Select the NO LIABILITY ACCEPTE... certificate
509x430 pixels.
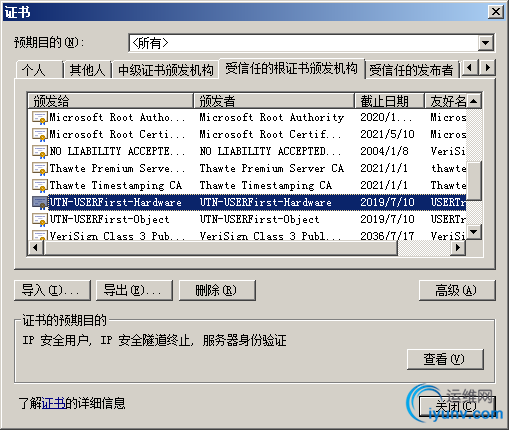click(x=247, y=152)
